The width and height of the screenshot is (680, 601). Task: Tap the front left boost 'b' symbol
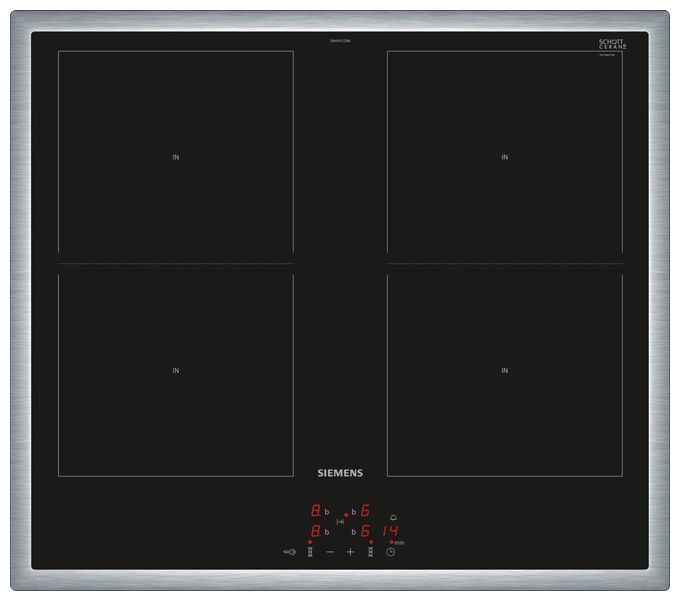(327, 532)
